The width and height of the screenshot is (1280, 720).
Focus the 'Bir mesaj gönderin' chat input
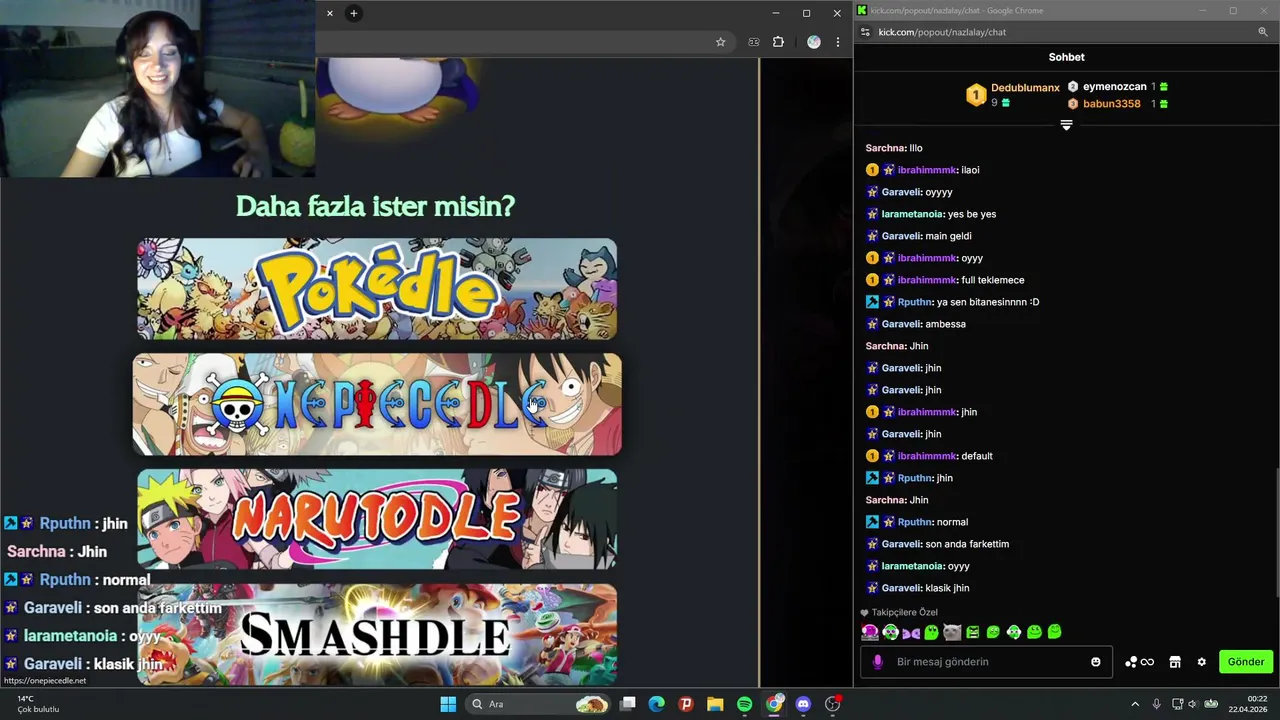(986, 662)
